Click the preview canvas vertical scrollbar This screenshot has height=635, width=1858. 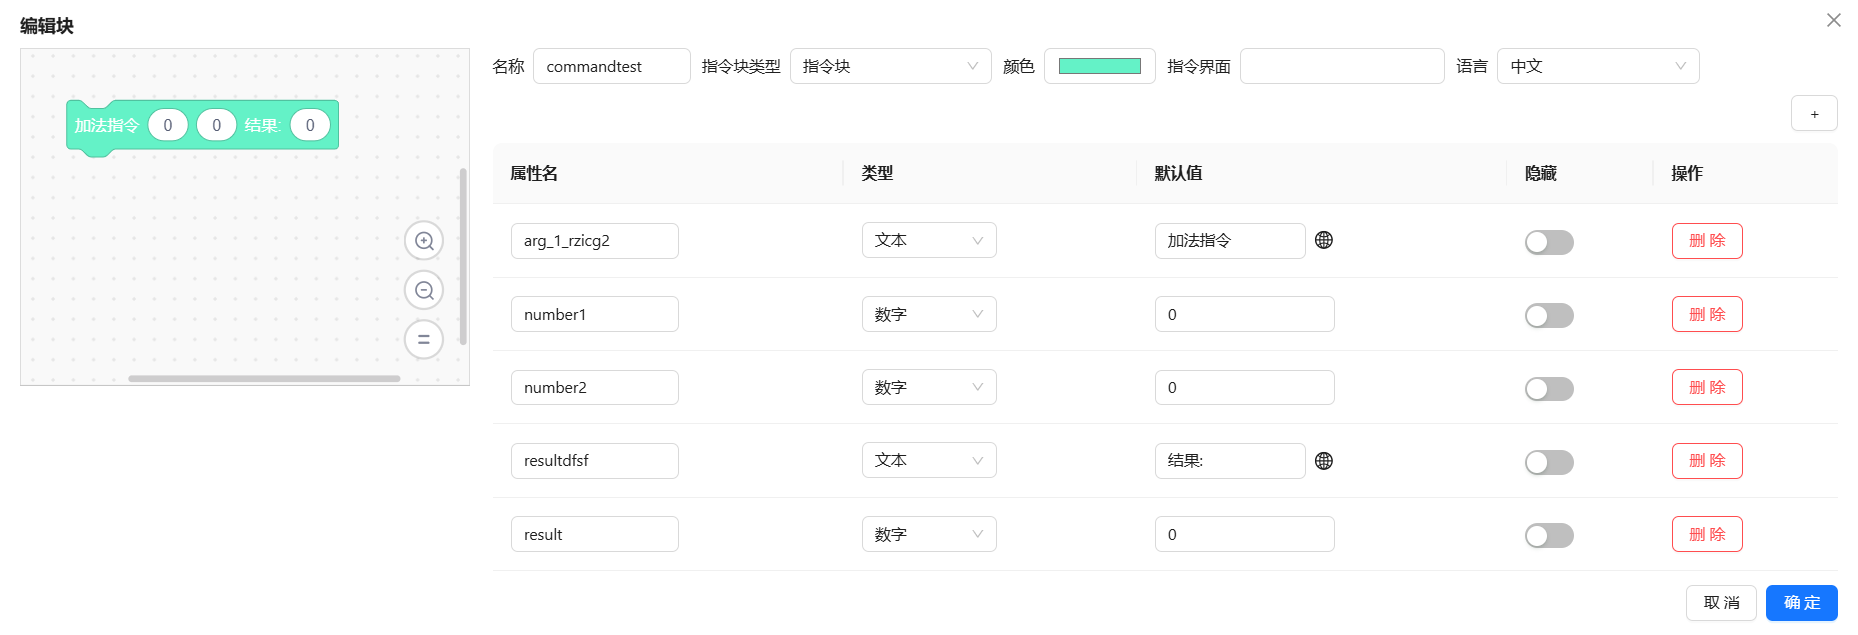coord(463,257)
